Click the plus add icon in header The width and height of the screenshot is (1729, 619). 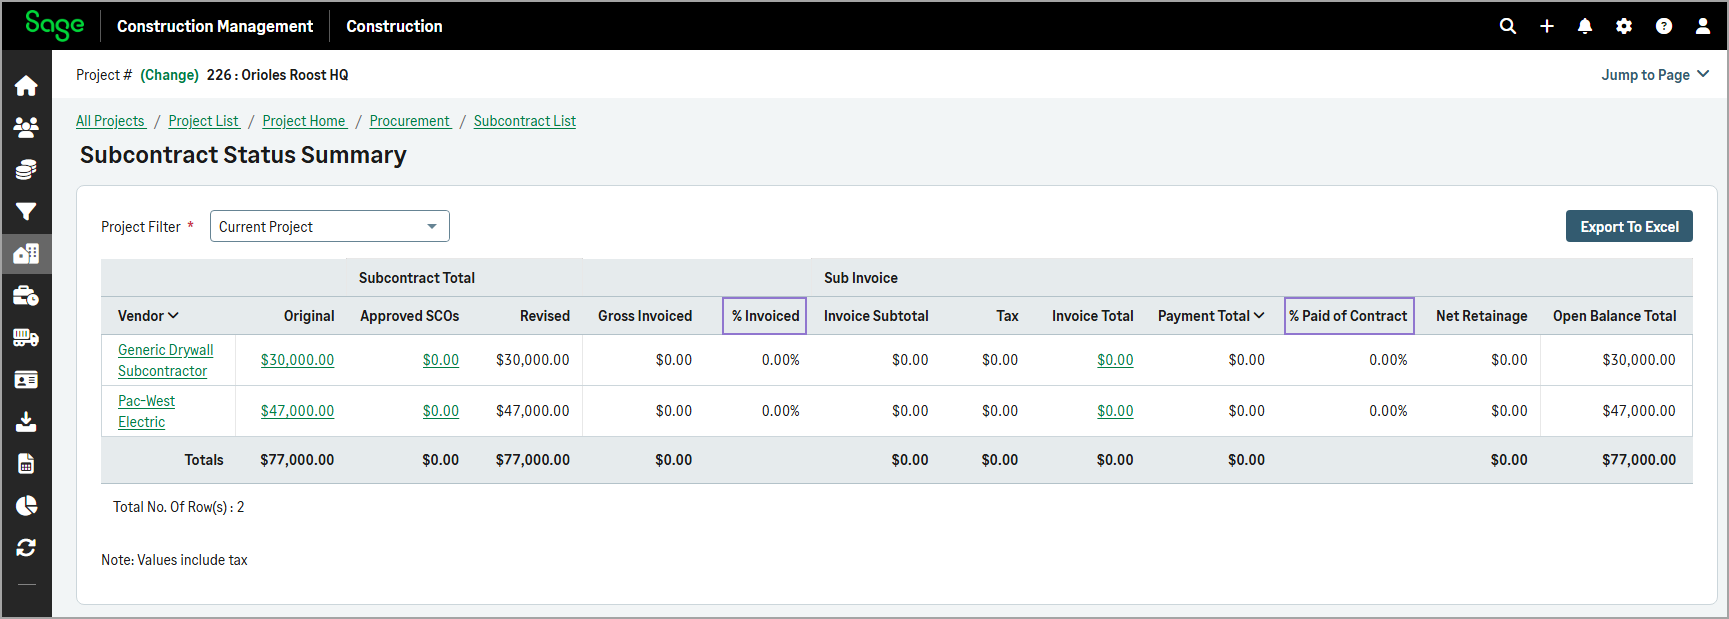[1547, 26]
